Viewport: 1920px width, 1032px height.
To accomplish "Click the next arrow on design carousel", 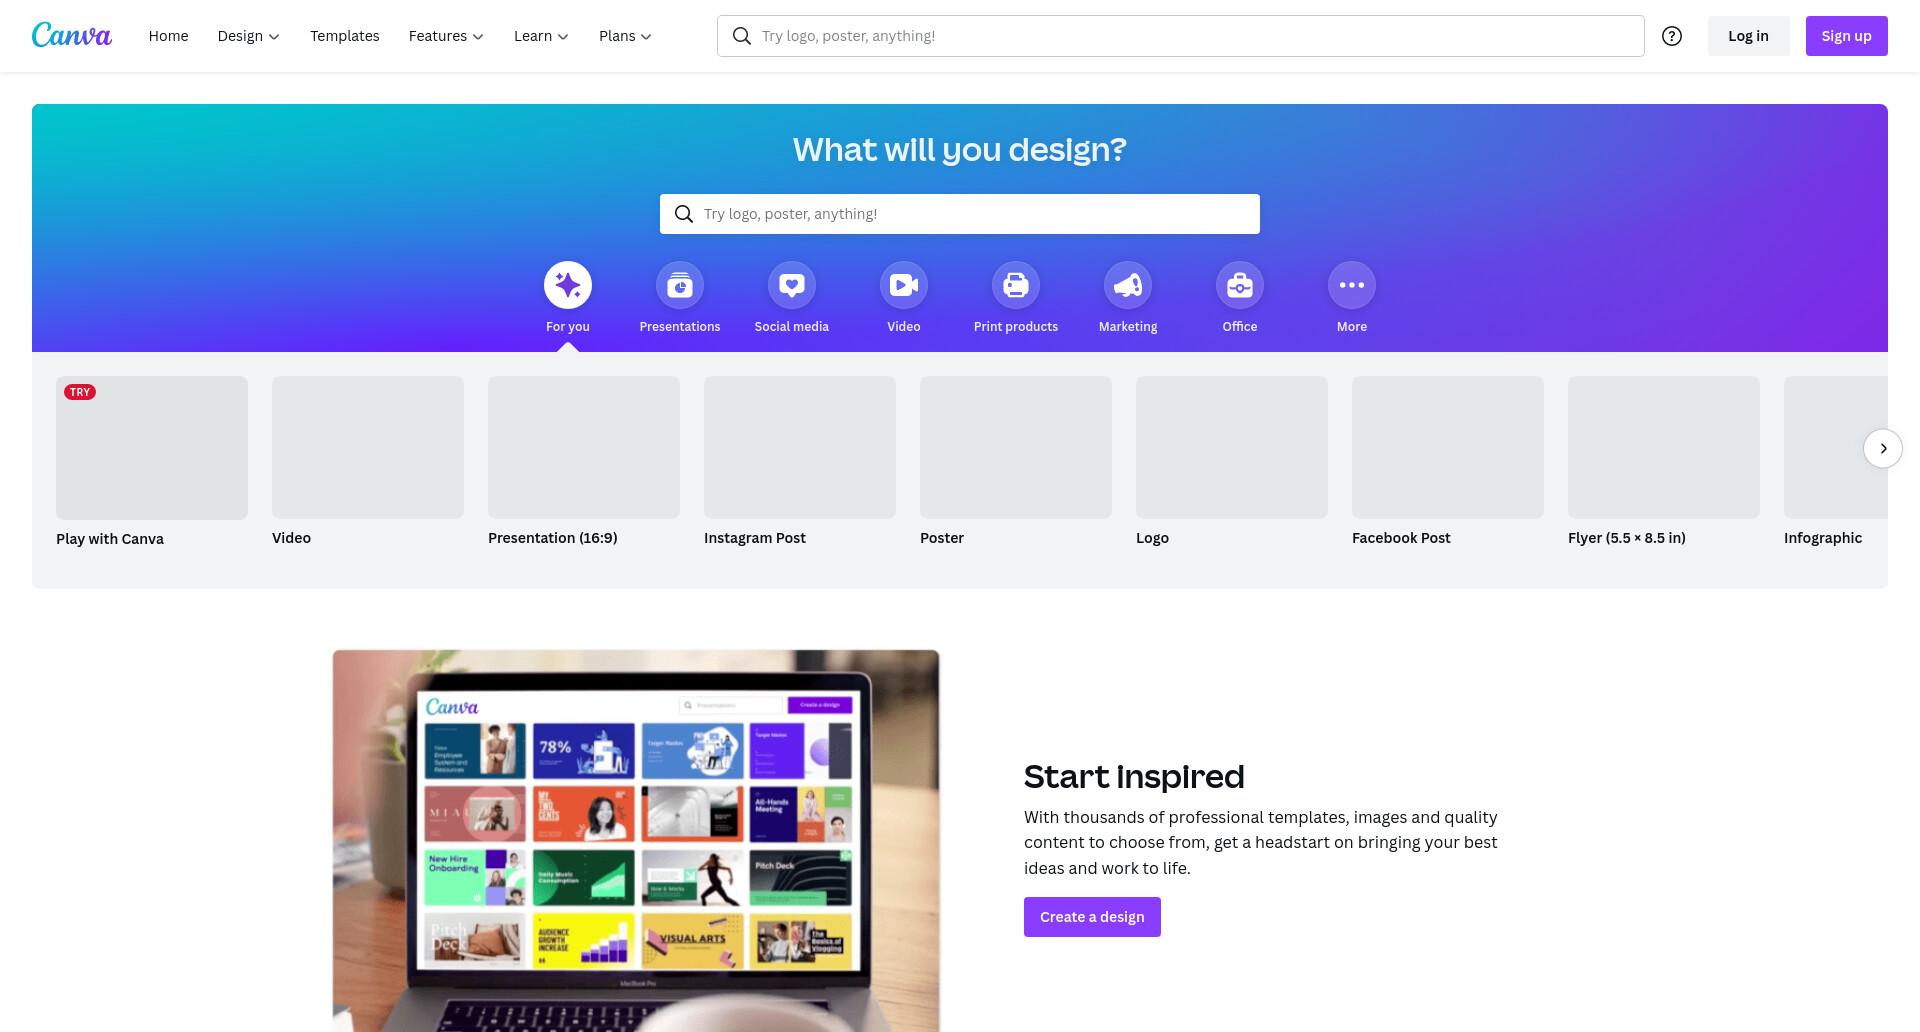I will click(x=1883, y=448).
